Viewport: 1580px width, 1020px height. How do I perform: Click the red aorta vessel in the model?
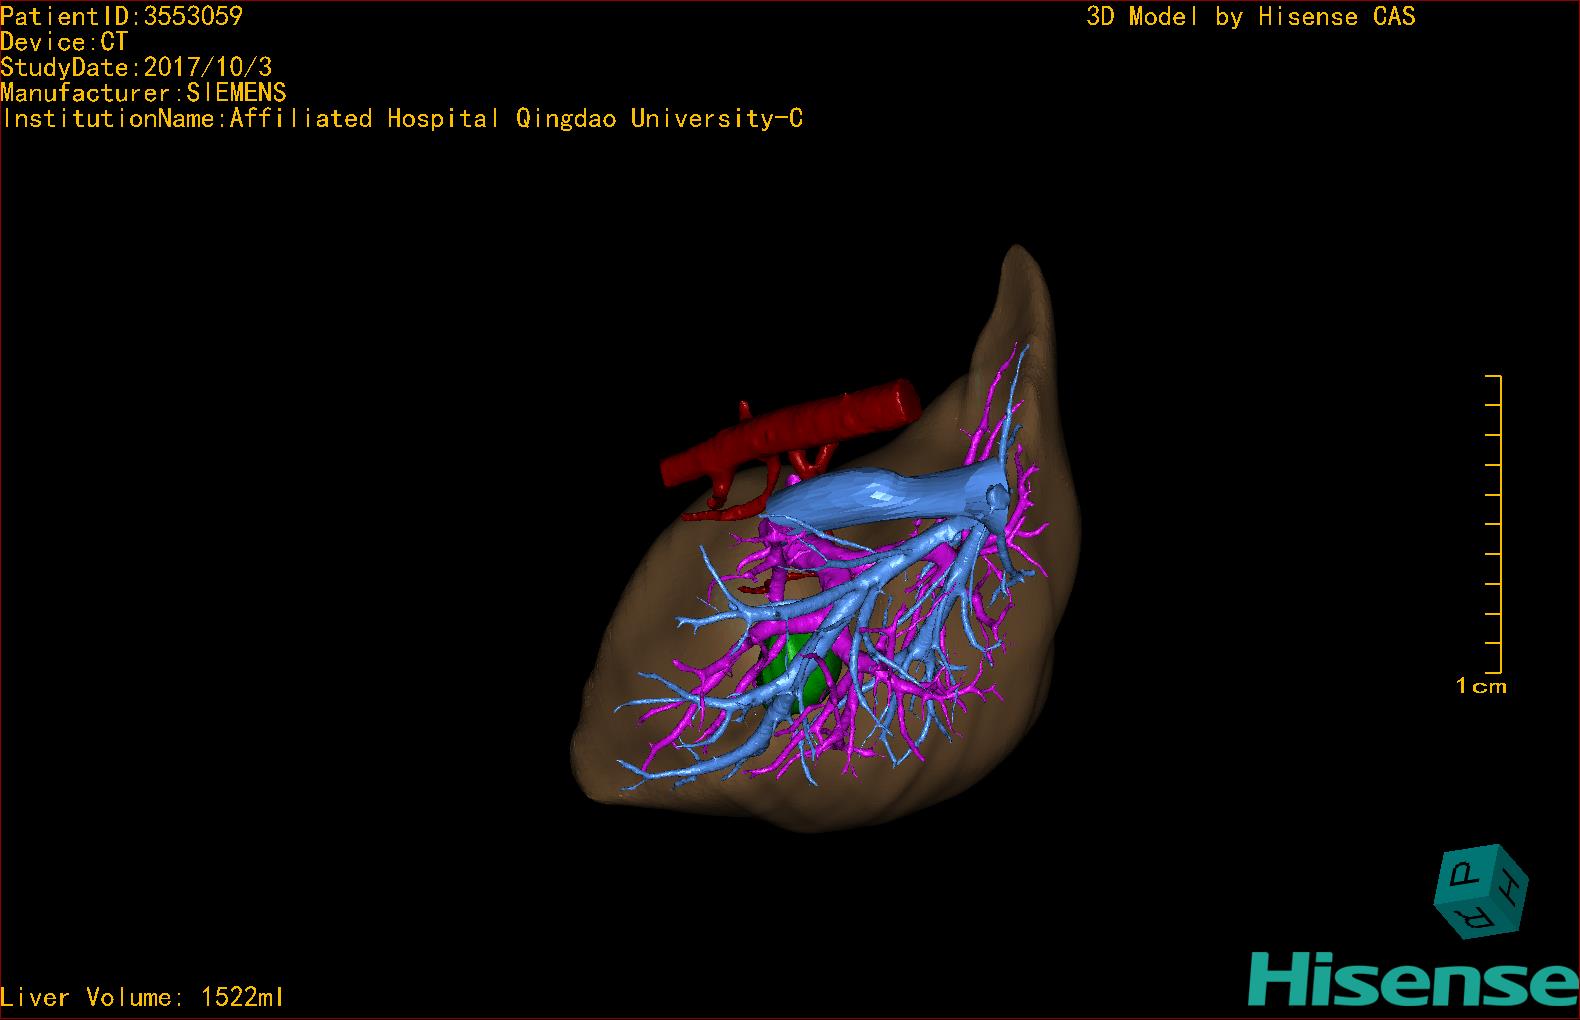click(x=790, y=435)
